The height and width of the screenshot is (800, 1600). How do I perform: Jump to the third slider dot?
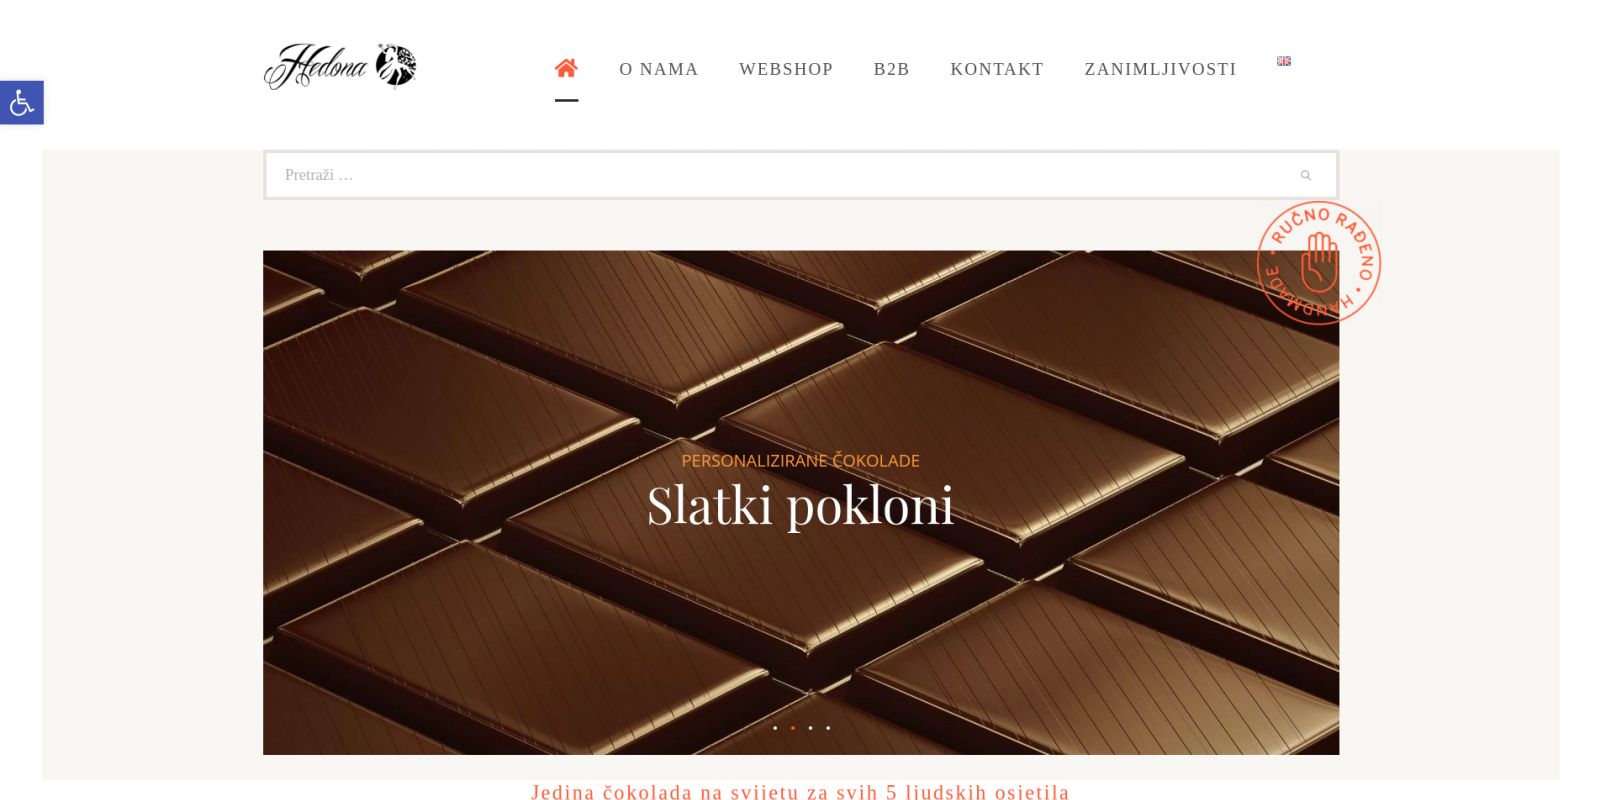click(x=810, y=728)
